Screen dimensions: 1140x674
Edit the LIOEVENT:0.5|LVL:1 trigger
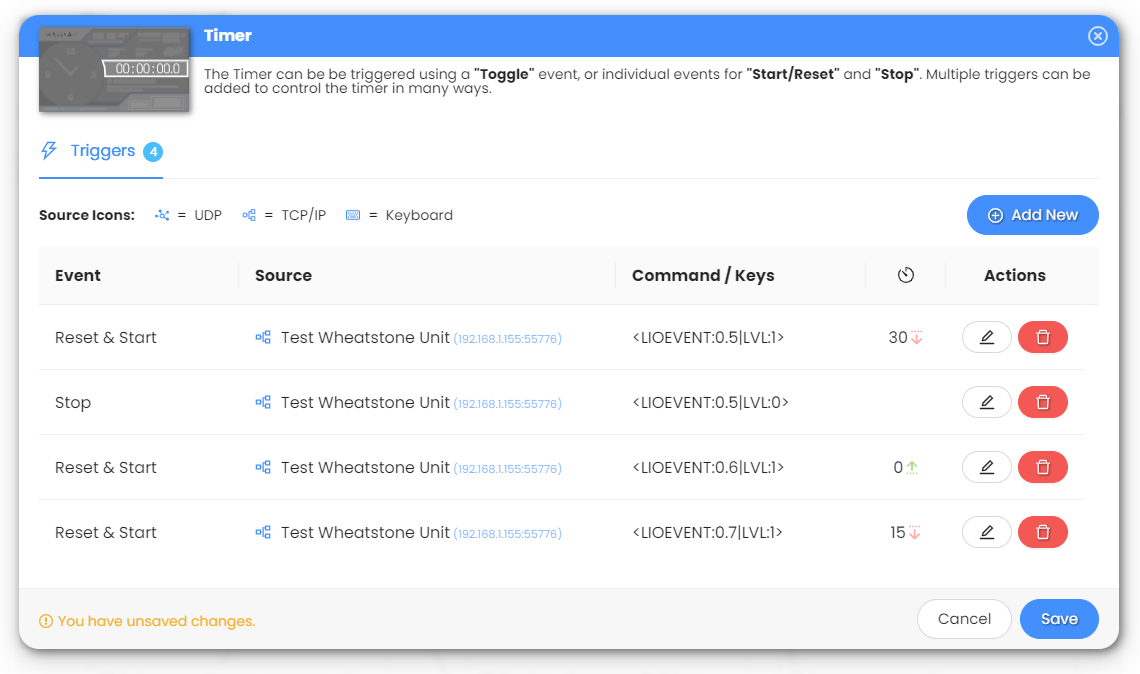click(986, 338)
